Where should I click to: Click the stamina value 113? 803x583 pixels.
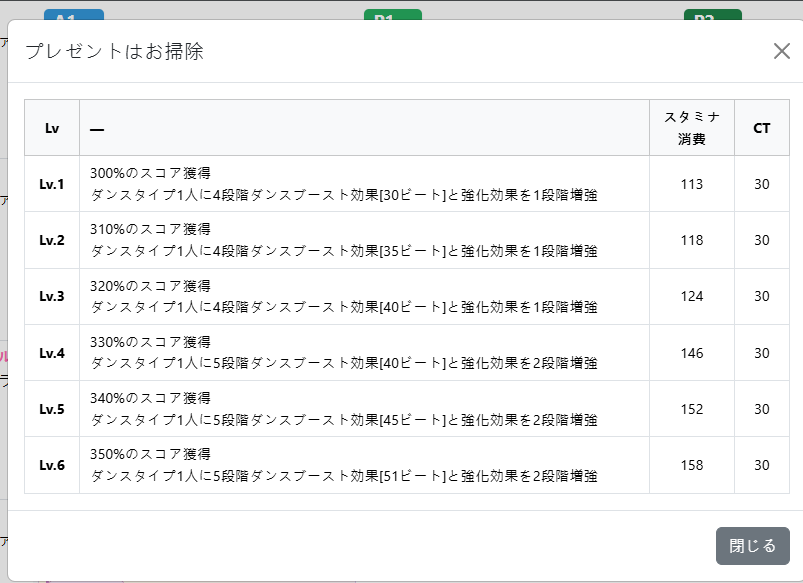click(692, 184)
